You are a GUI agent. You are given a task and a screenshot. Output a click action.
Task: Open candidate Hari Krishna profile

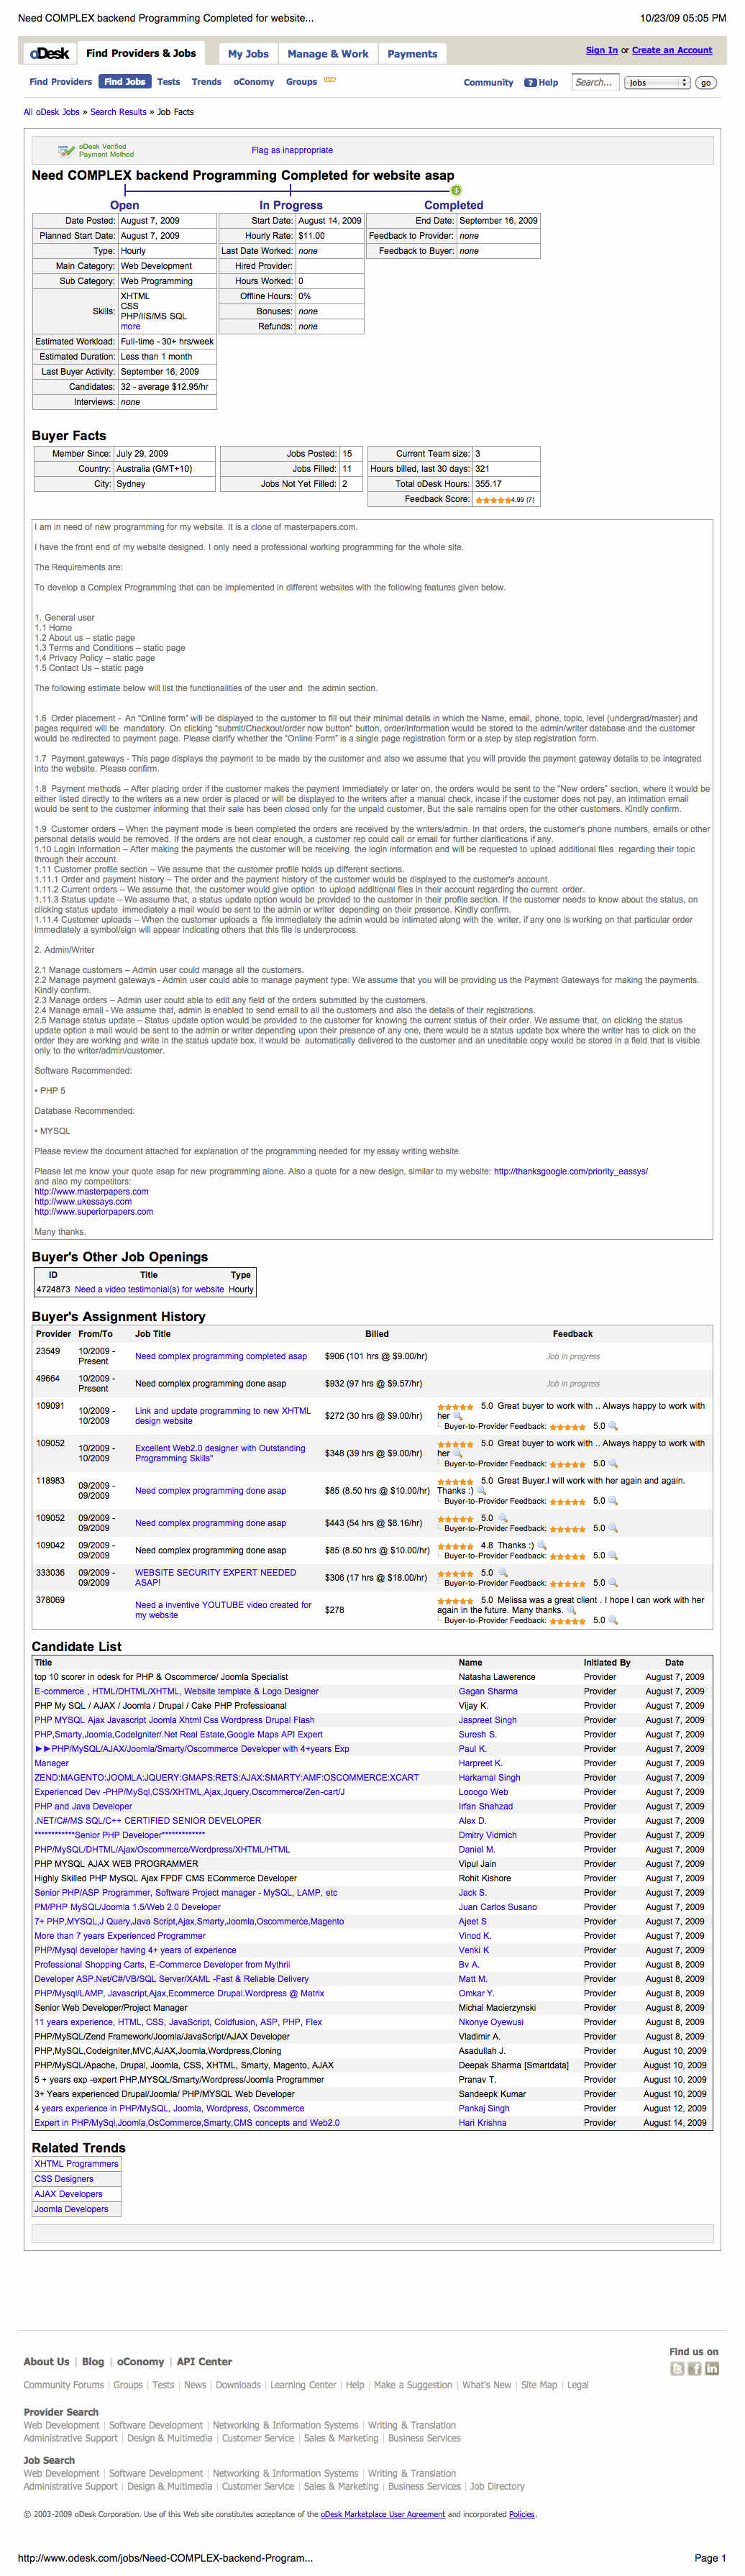[x=482, y=2123]
